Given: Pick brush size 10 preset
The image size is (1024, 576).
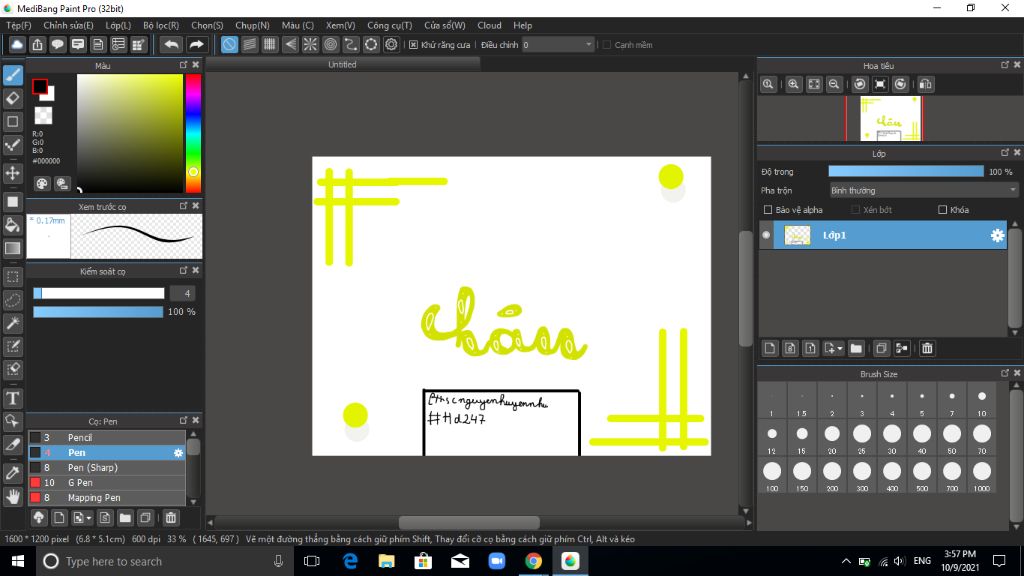Looking at the screenshot, I should 982,401.
